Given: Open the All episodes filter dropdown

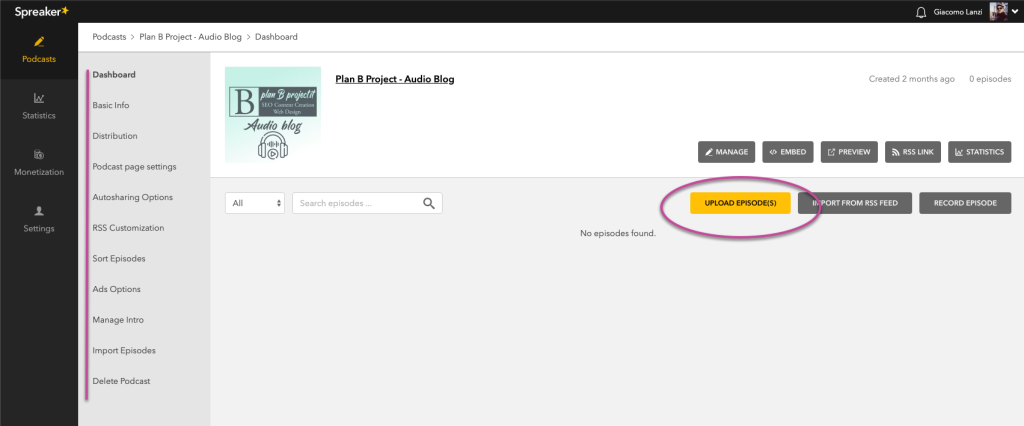Looking at the screenshot, I should coord(255,203).
